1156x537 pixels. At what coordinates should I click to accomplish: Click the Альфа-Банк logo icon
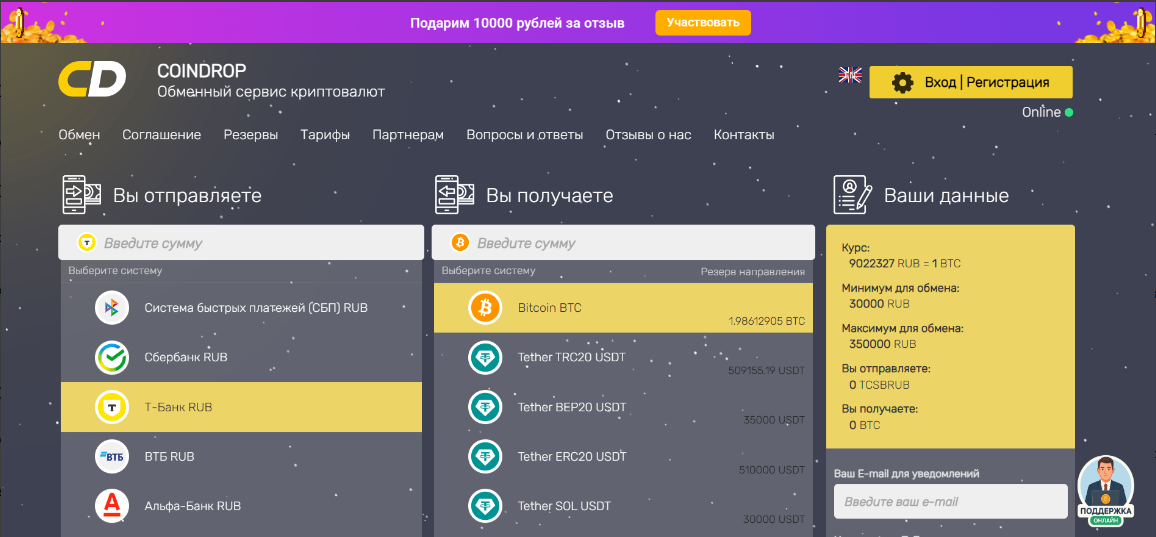pos(112,506)
